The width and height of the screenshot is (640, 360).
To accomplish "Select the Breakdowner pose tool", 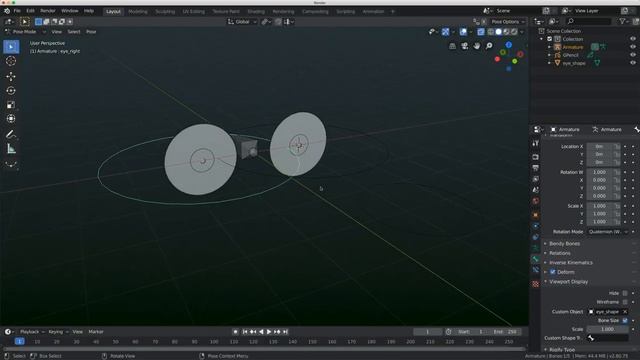I will point(11,164).
